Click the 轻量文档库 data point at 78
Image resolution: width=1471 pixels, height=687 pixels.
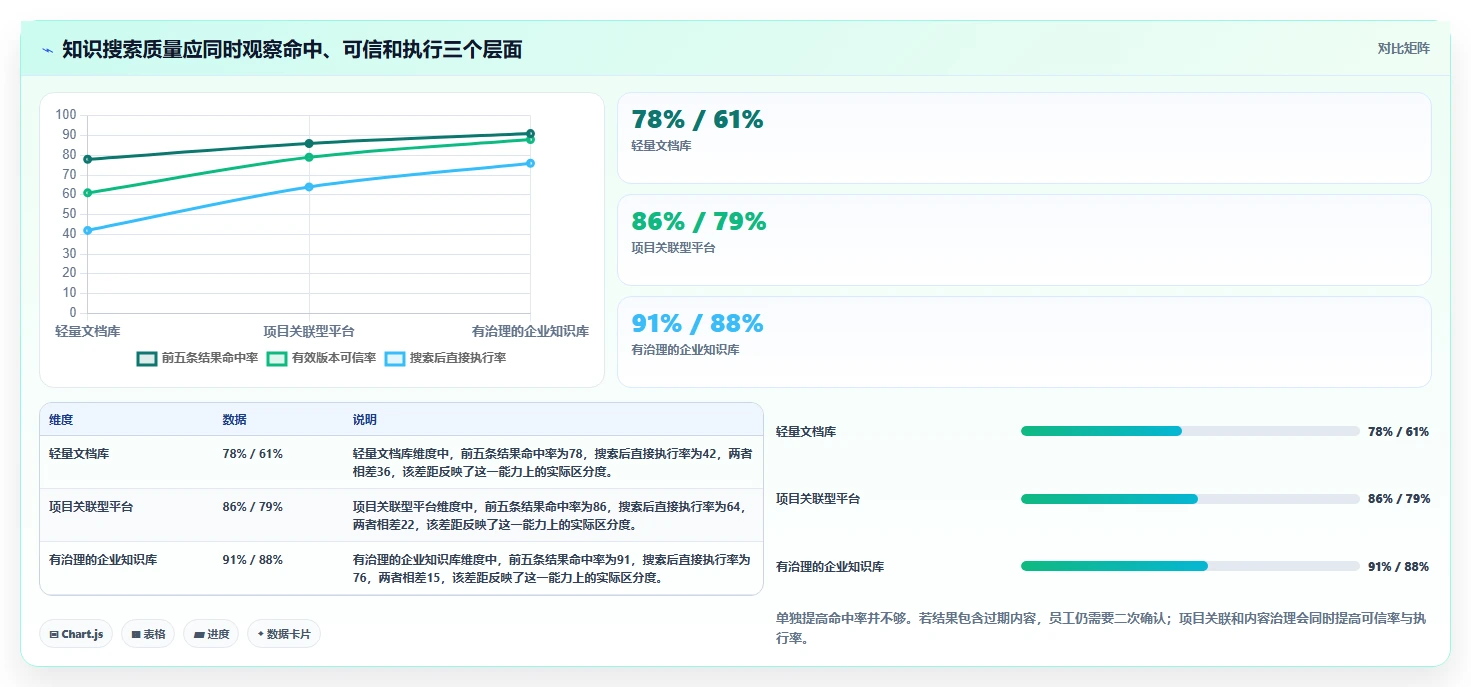[x=88, y=159]
